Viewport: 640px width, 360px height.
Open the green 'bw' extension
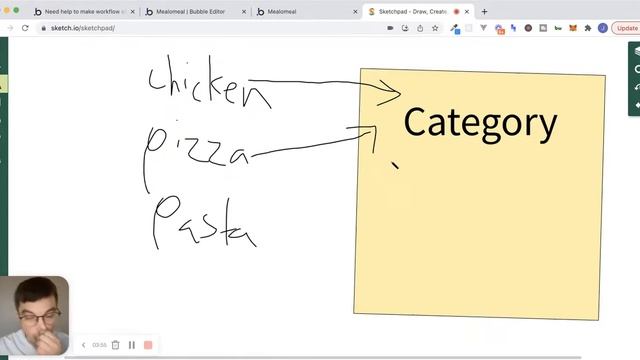point(558,28)
